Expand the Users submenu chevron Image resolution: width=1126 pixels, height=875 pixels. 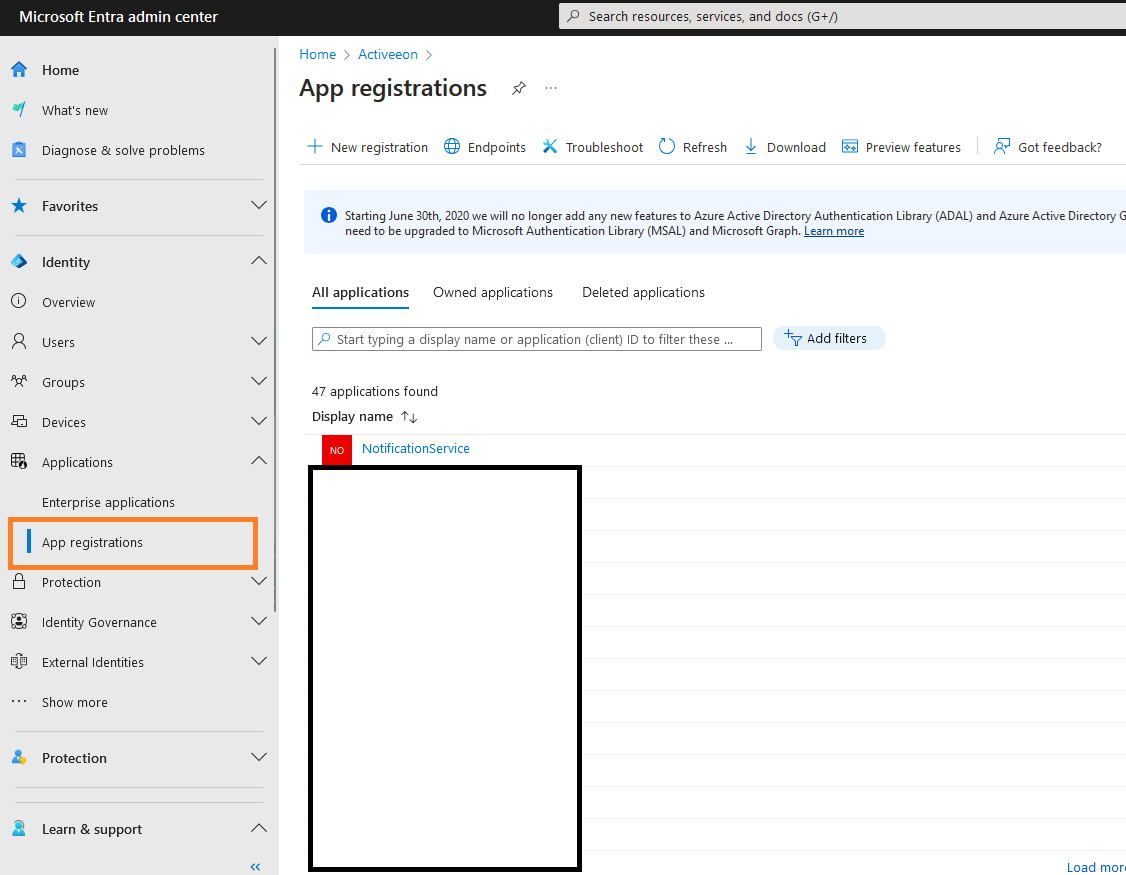(x=259, y=341)
